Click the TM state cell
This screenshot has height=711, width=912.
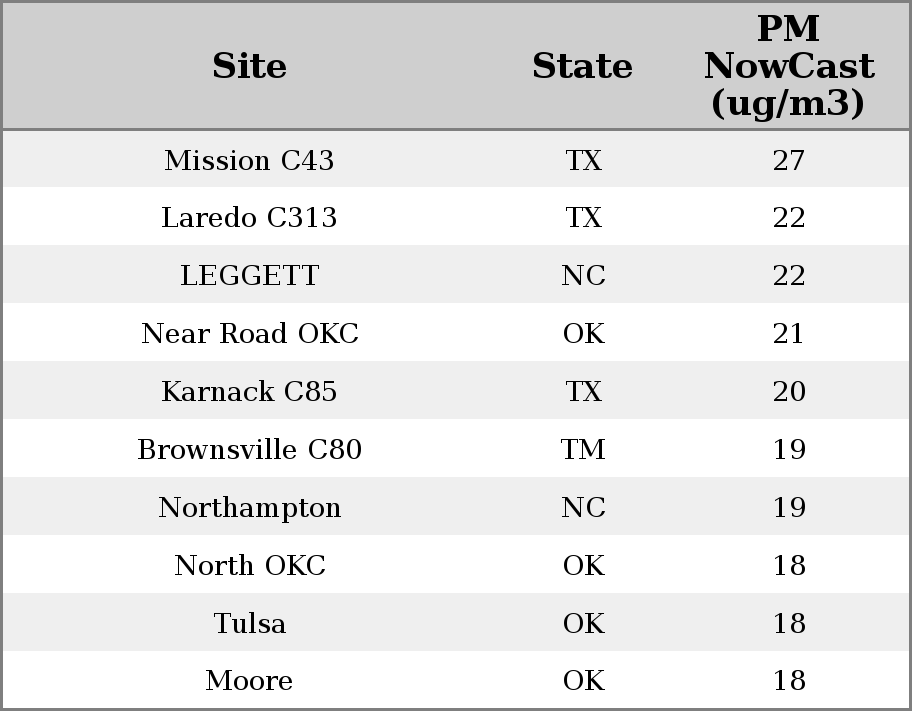583,450
